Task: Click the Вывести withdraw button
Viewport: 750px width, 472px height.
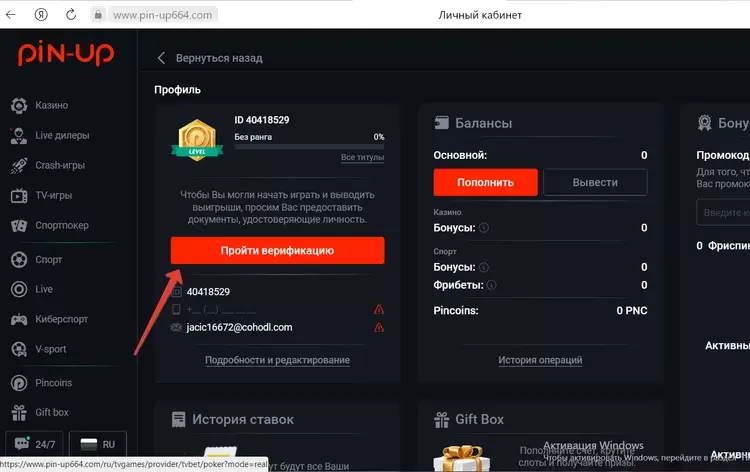Action: [x=595, y=182]
